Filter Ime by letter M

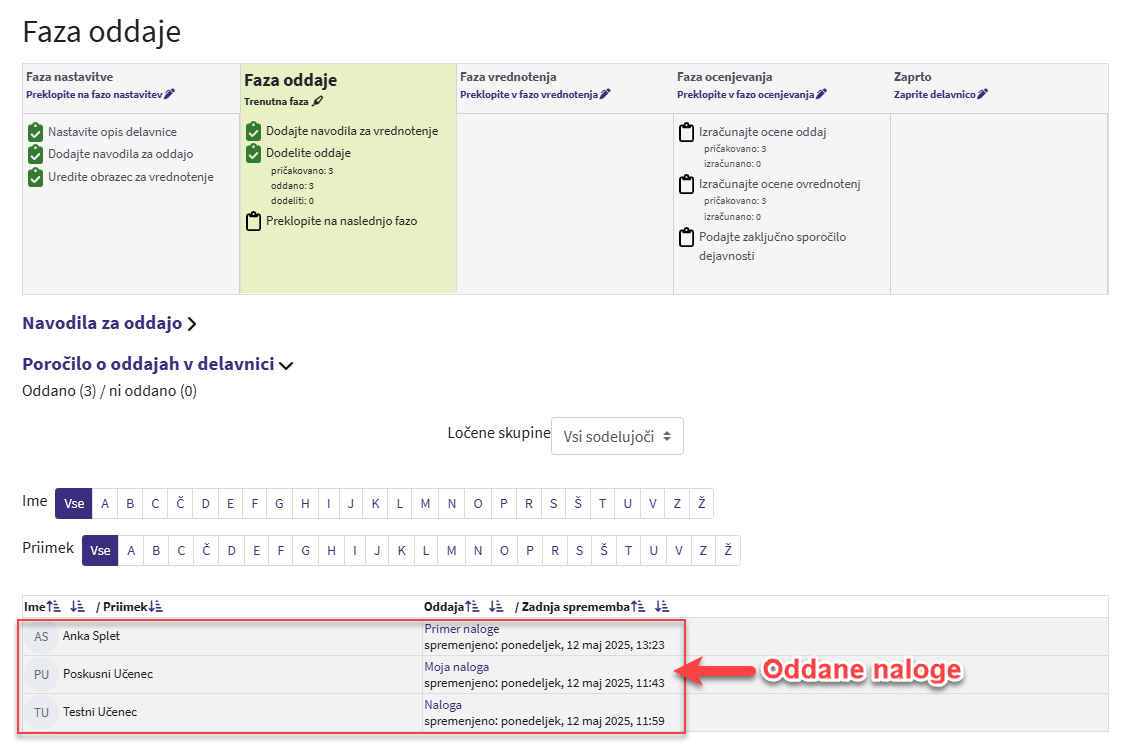[425, 504]
